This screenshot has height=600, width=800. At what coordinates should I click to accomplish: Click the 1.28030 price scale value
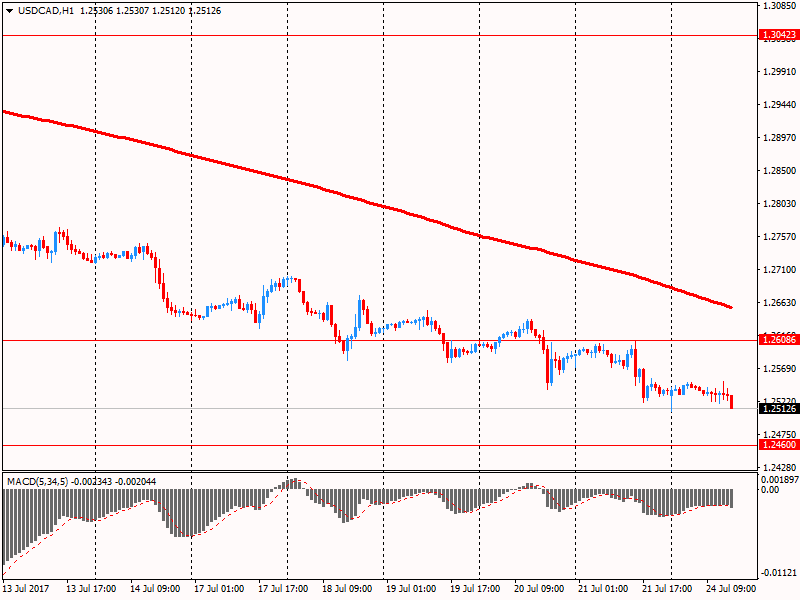[779, 204]
